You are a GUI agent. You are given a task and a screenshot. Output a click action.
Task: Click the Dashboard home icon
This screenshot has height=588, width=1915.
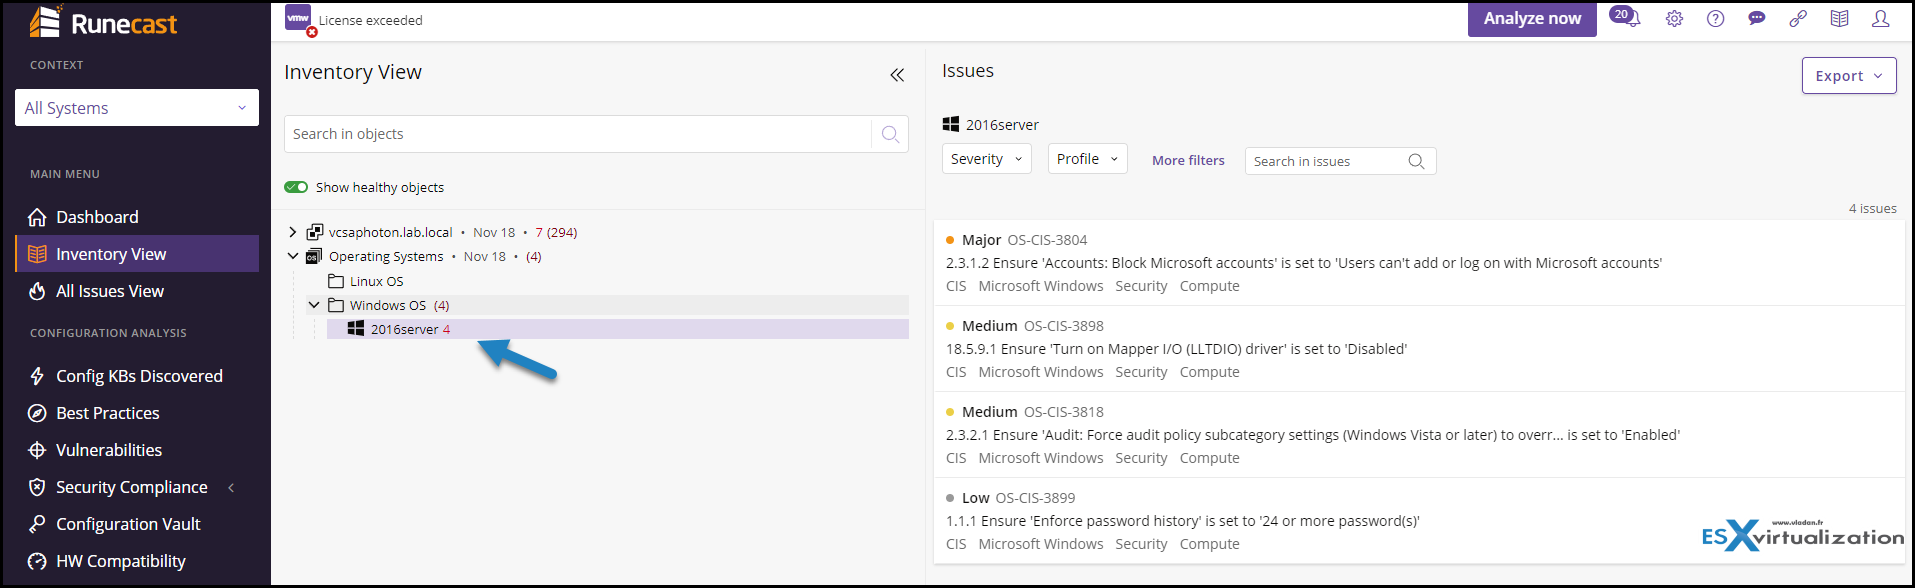[37, 217]
